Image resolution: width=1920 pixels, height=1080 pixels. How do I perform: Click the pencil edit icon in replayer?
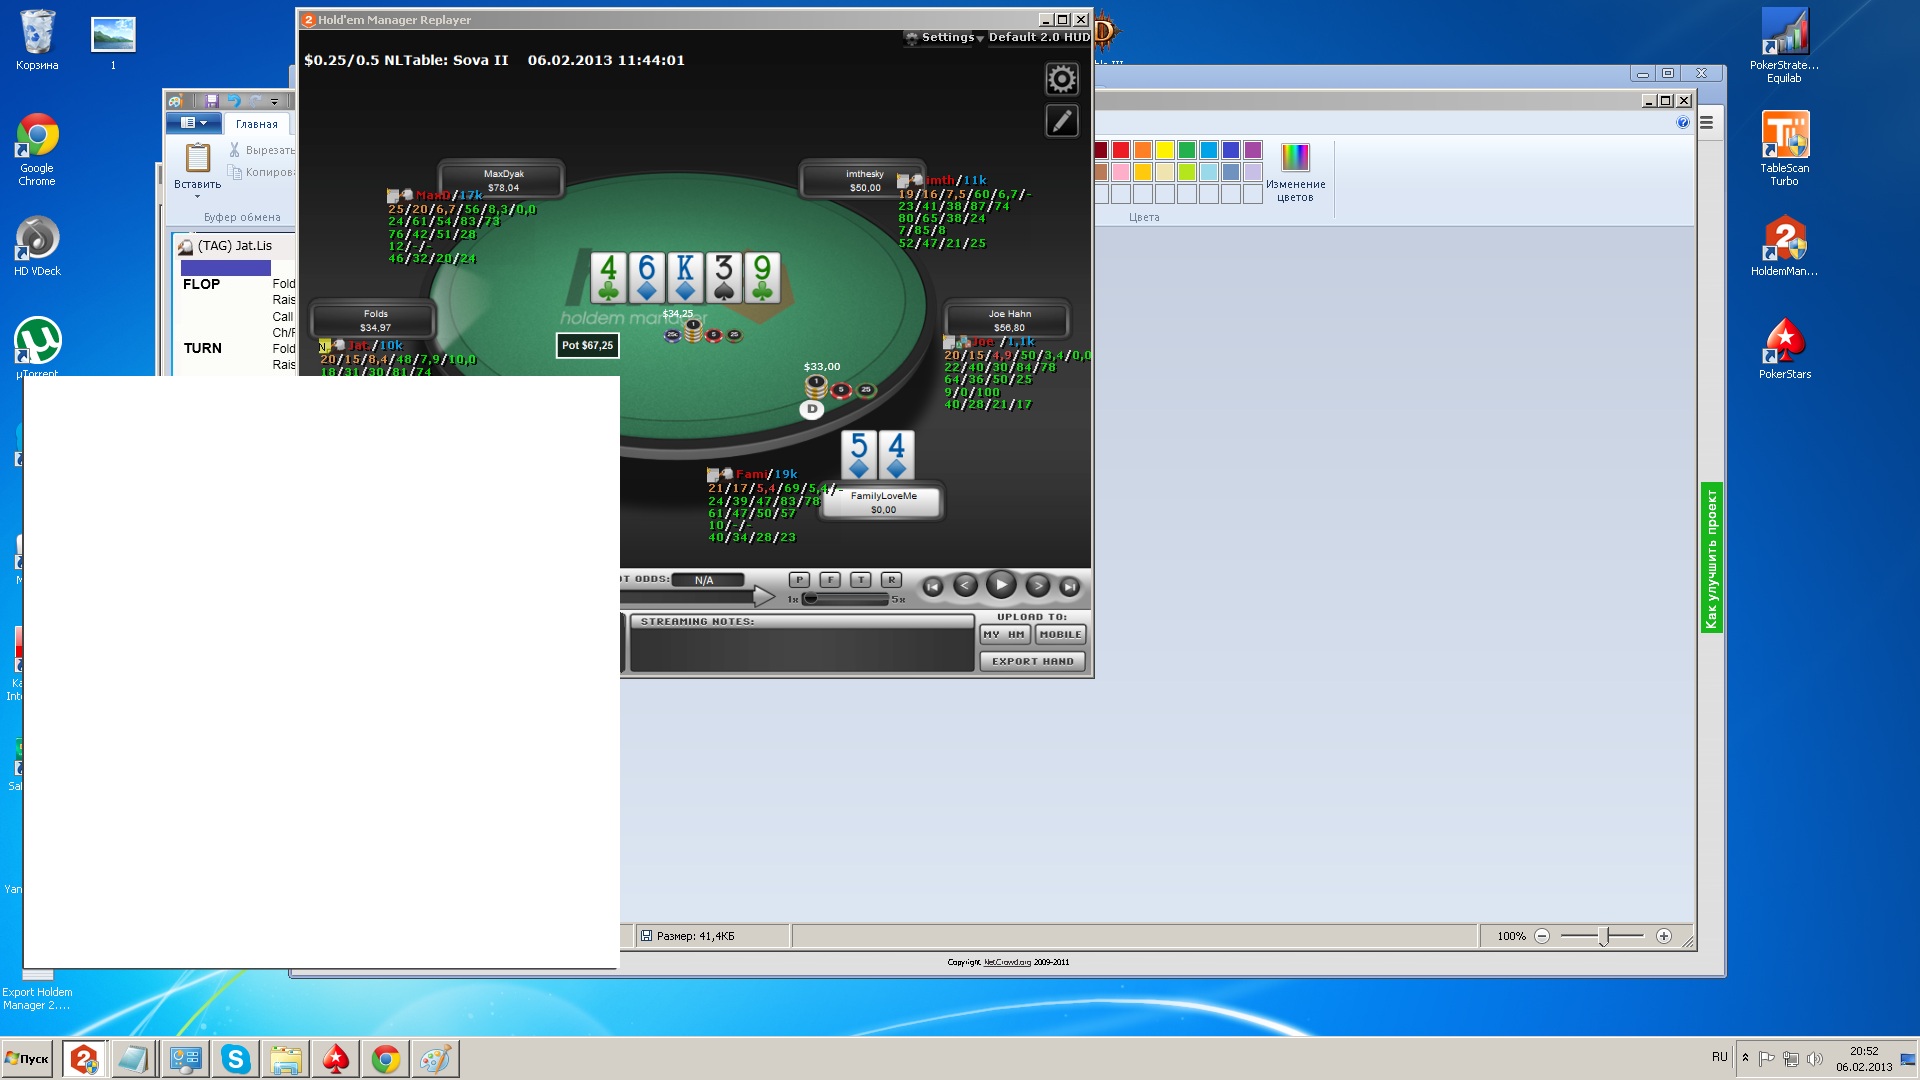pos(1061,121)
